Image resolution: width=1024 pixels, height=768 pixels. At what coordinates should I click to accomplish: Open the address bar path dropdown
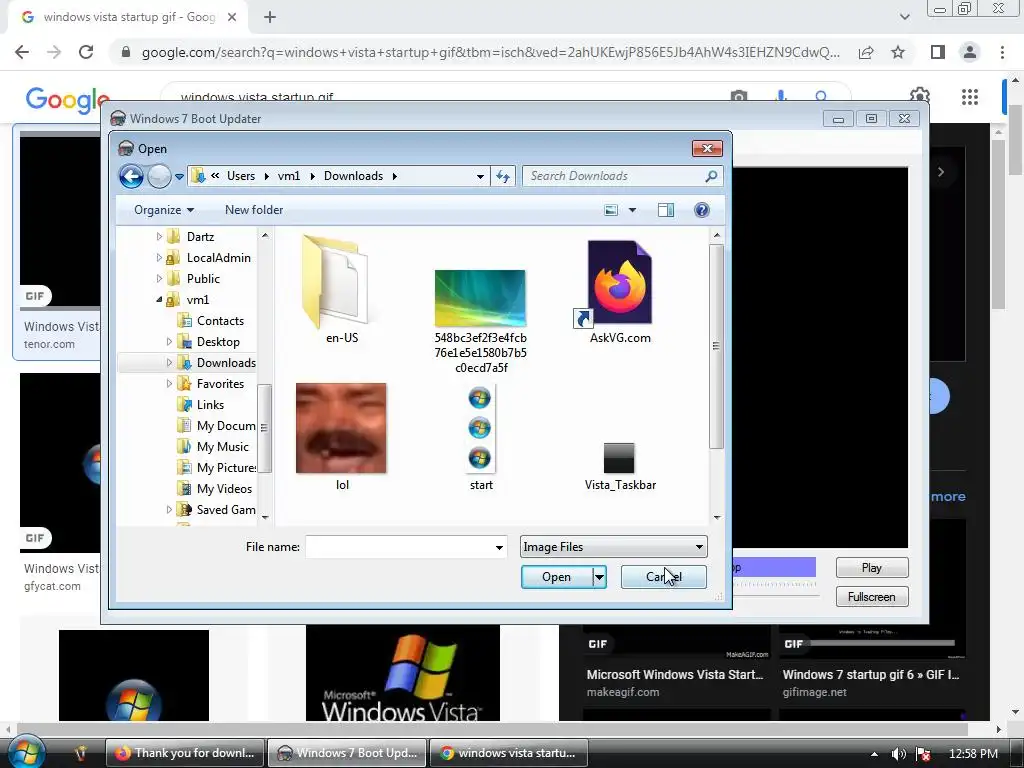pyautogui.click(x=481, y=176)
